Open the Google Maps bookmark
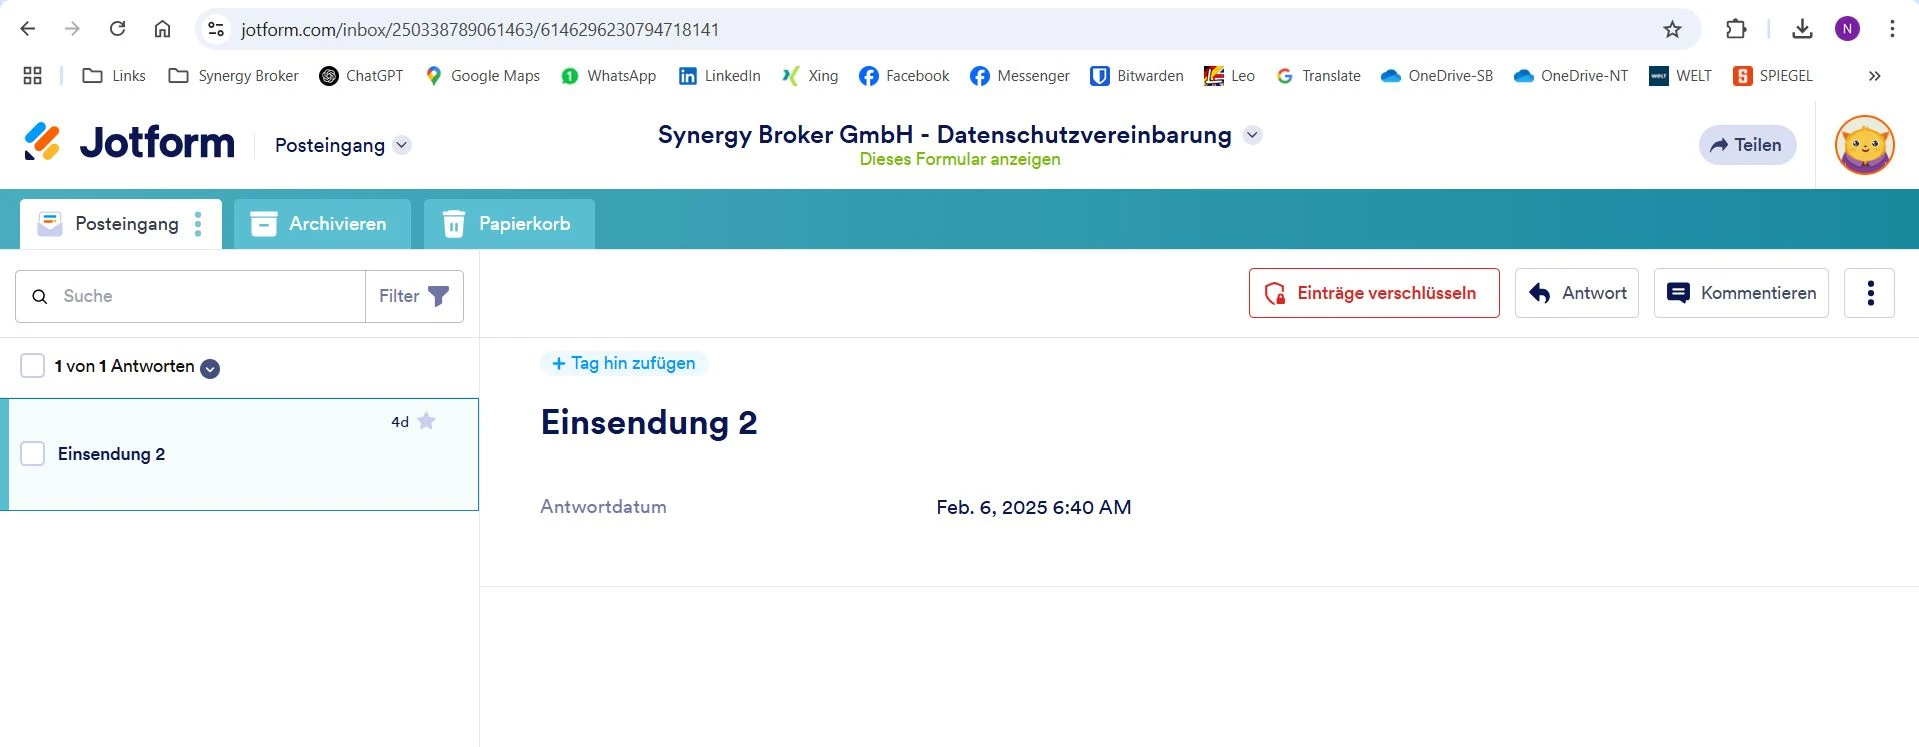Viewport: 1919px width, 747px height. tap(482, 76)
